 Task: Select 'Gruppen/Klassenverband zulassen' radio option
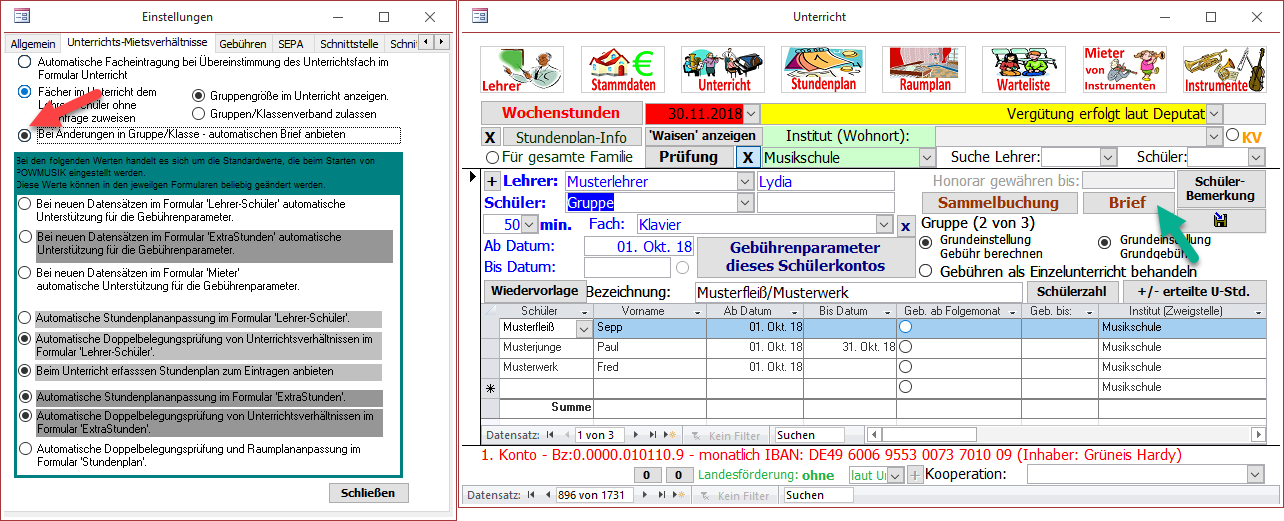coord(198,114)
